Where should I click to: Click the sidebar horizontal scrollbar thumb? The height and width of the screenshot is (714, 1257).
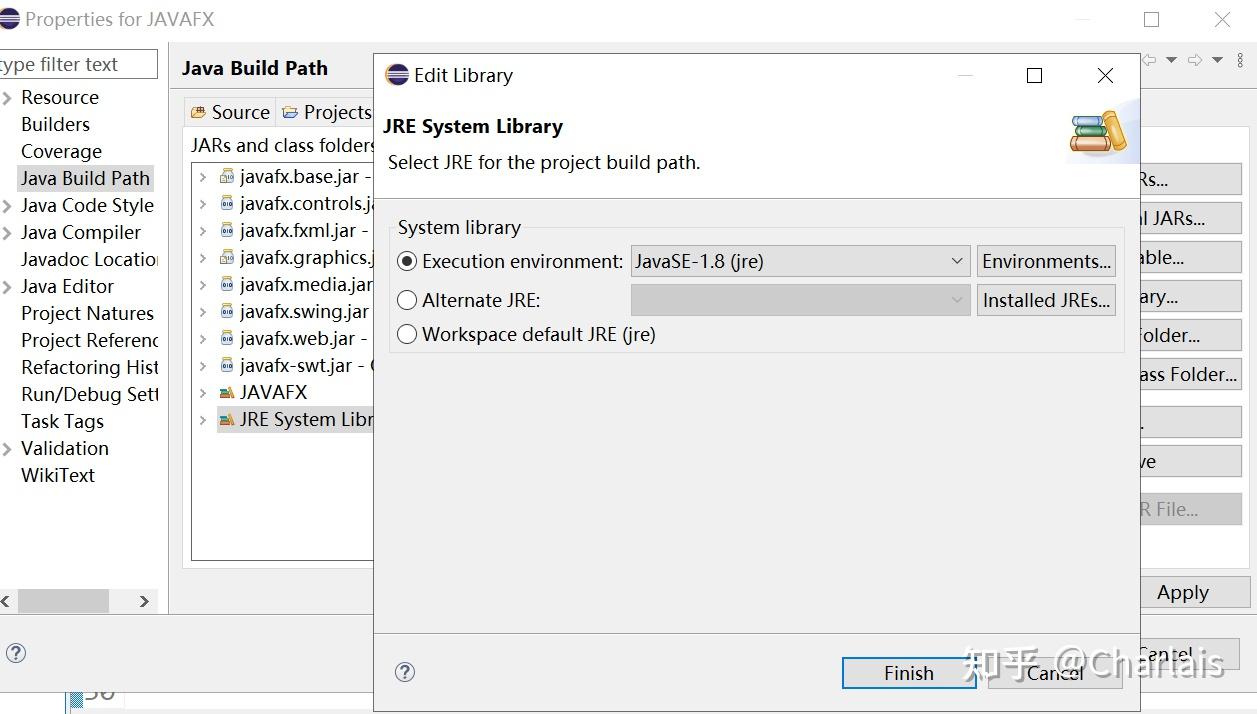63,601
